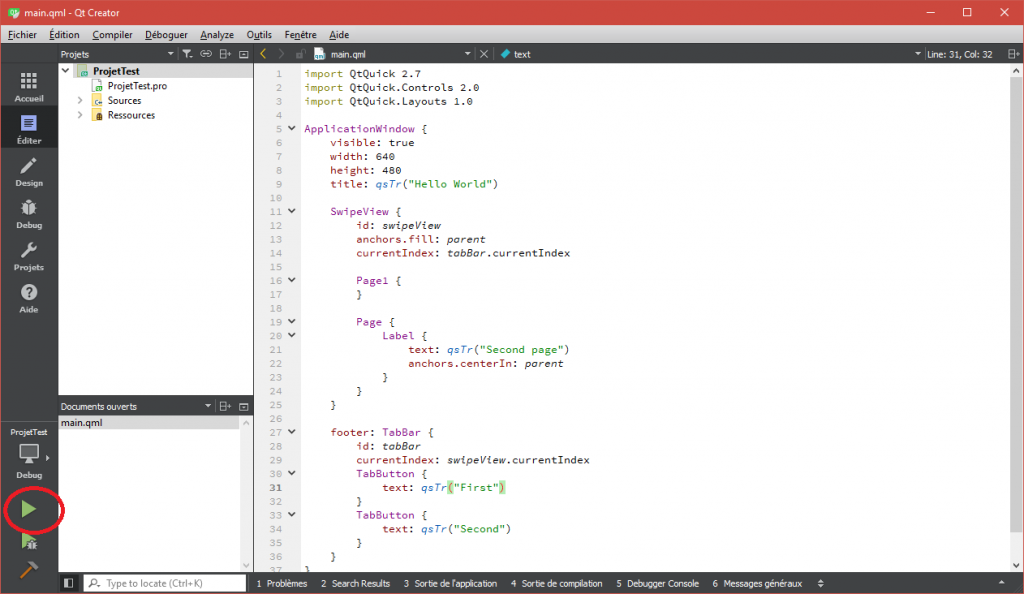The height and width of the screenshot is (594, 1024).
Task: Fold the Label block at line 20
Action: coord(292,335)
